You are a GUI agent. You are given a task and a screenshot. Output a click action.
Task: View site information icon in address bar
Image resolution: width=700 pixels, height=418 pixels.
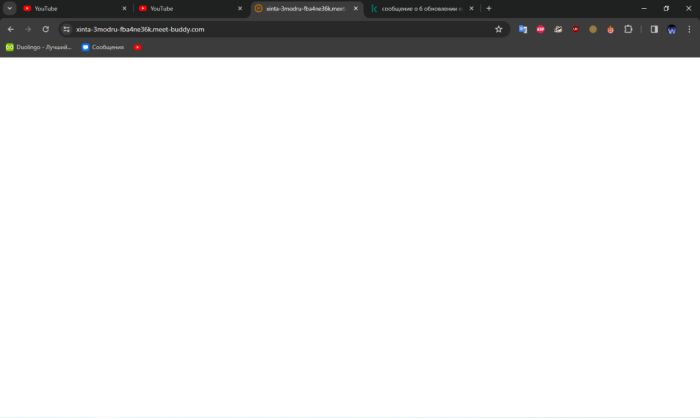click(67, 29)
